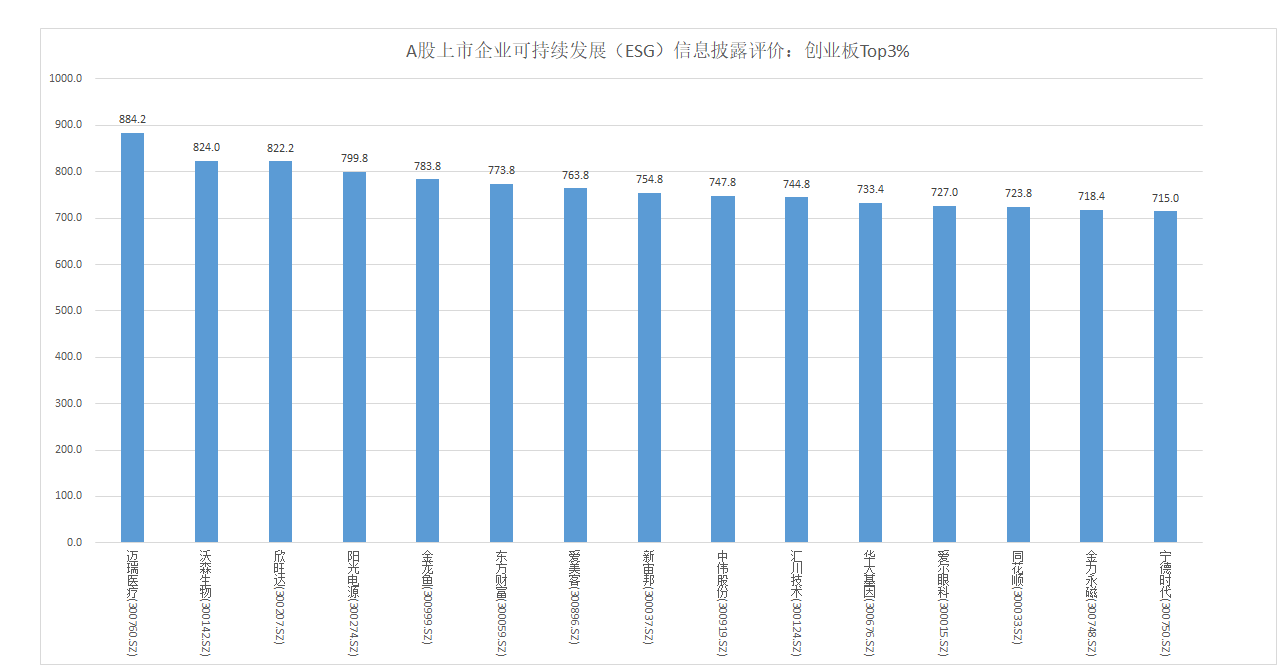Click the 799.8 data label

pyautogui.click(x=354, y=158)
